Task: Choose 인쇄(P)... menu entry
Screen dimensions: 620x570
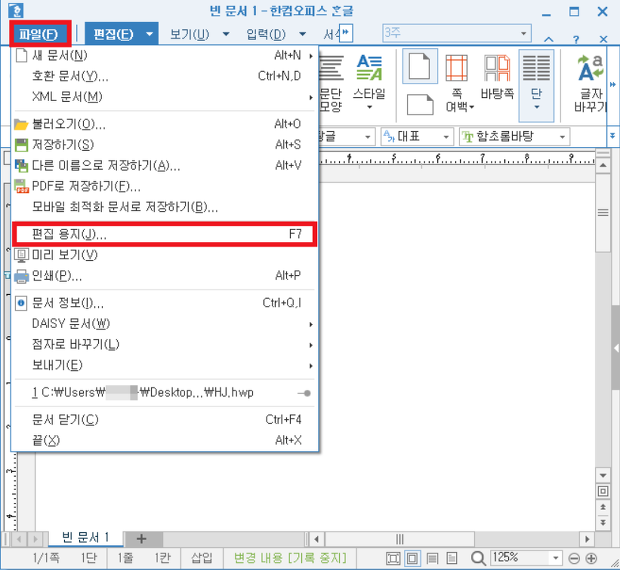Action: [164, 276]
